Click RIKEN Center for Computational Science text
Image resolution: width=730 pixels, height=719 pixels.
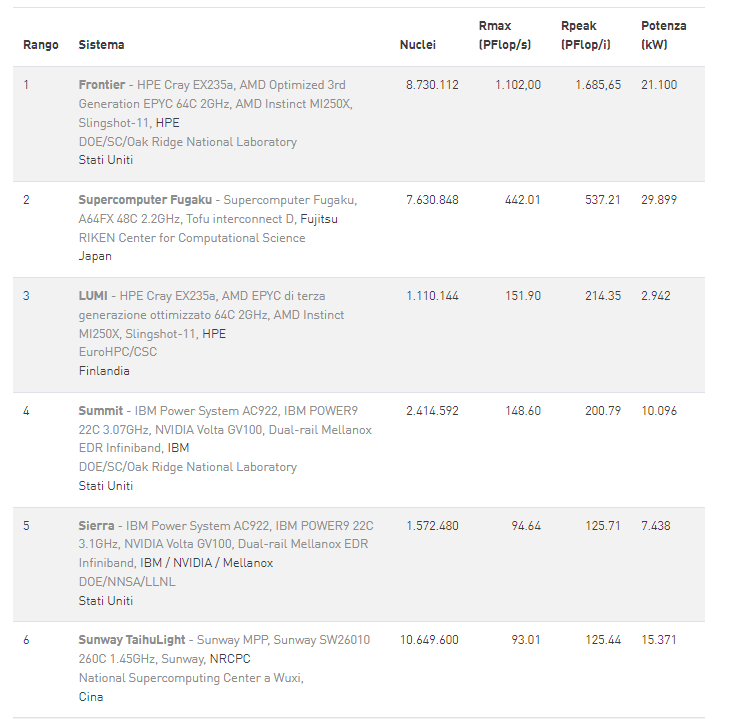pos(192,238)
